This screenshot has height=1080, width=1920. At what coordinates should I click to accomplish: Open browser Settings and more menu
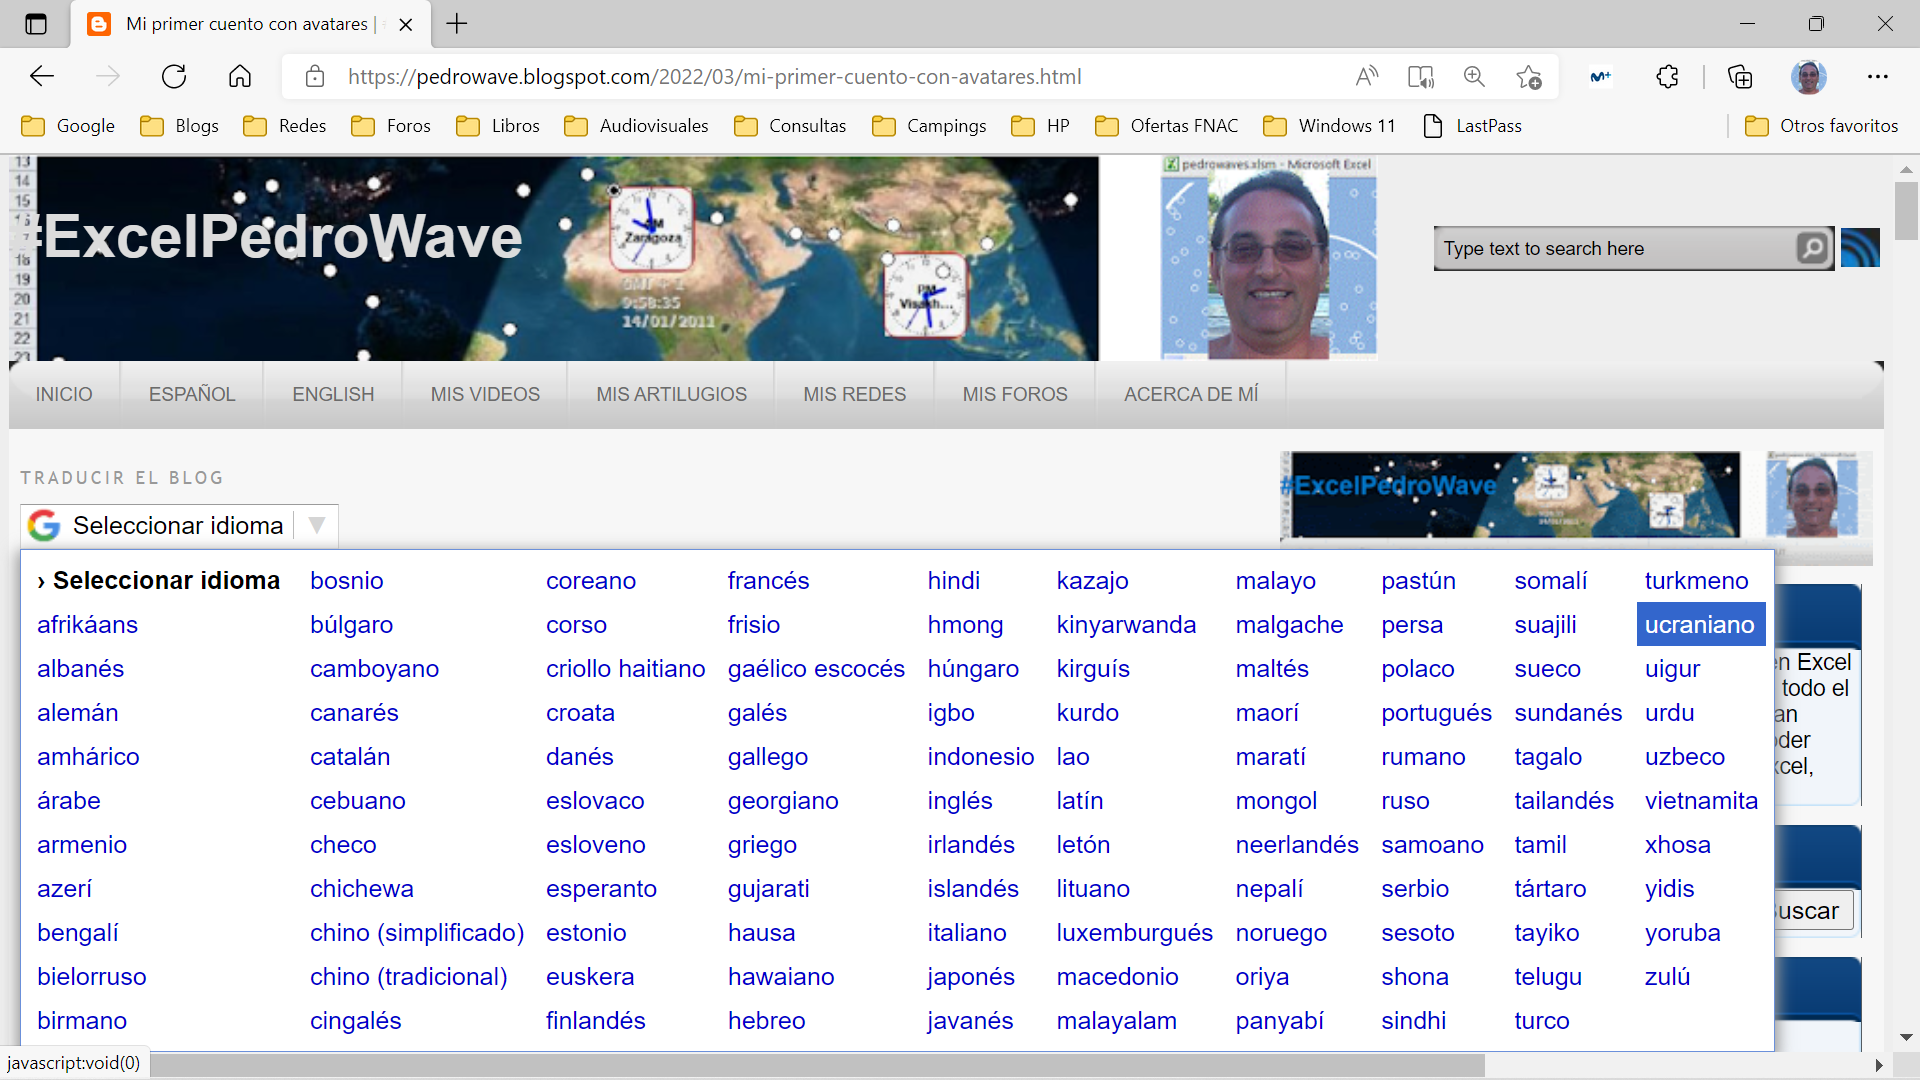1877,77
